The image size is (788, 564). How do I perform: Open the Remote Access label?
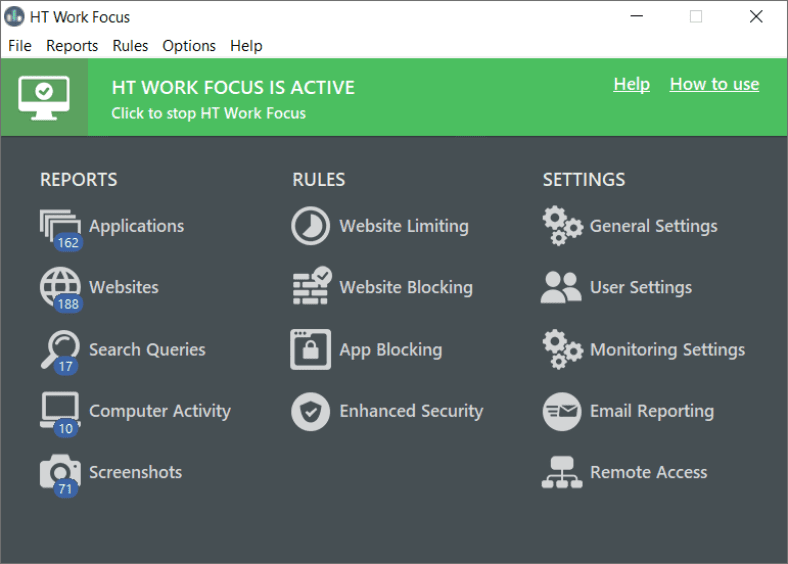point(648,472)
